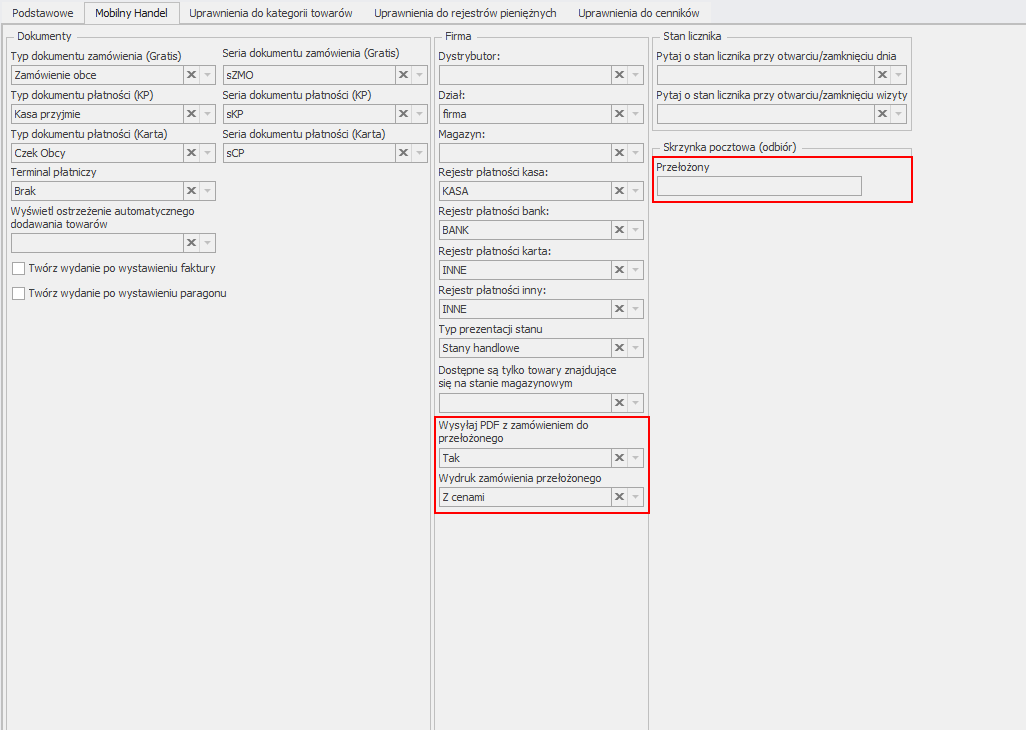This screenshot has width=1026, height=730.
Task: Expand the Czek Obcy document type dropdown
Action: [x=208, y=153]
